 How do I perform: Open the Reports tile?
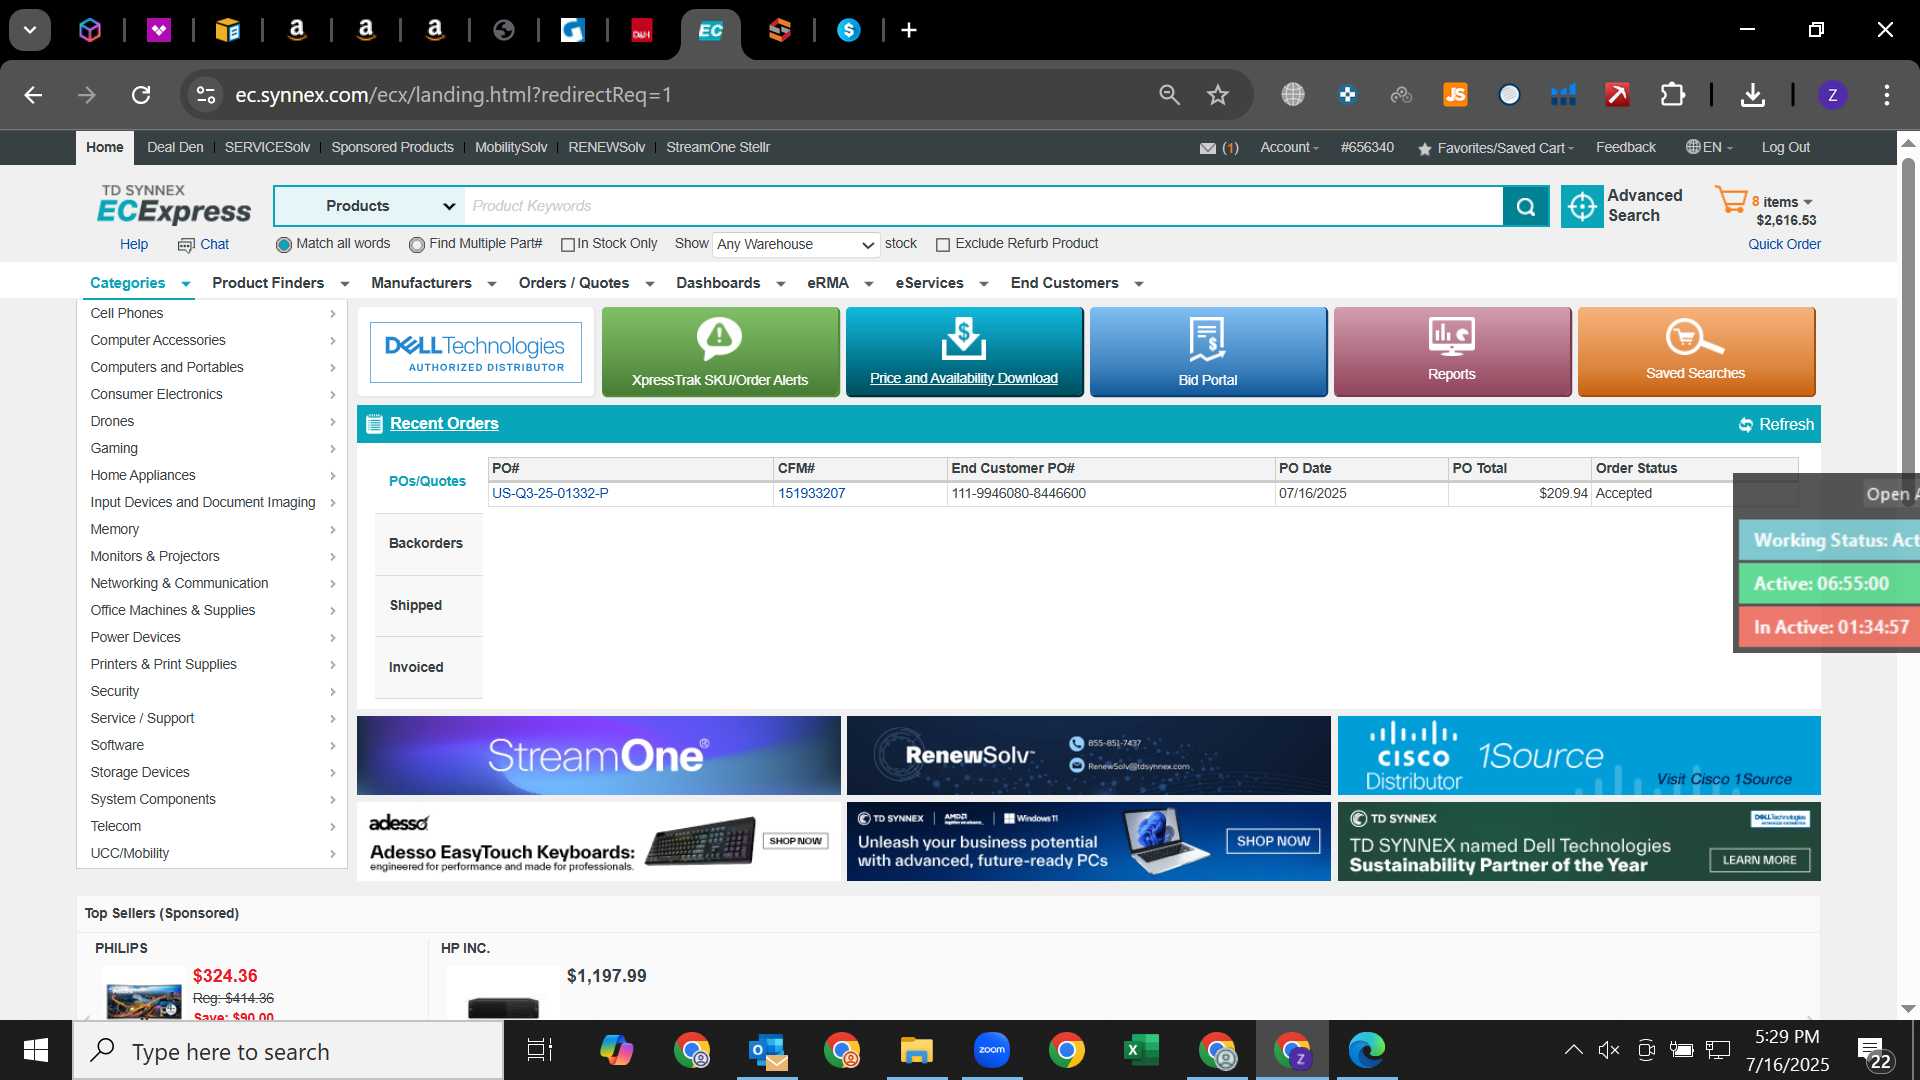tap(1452, 352)
